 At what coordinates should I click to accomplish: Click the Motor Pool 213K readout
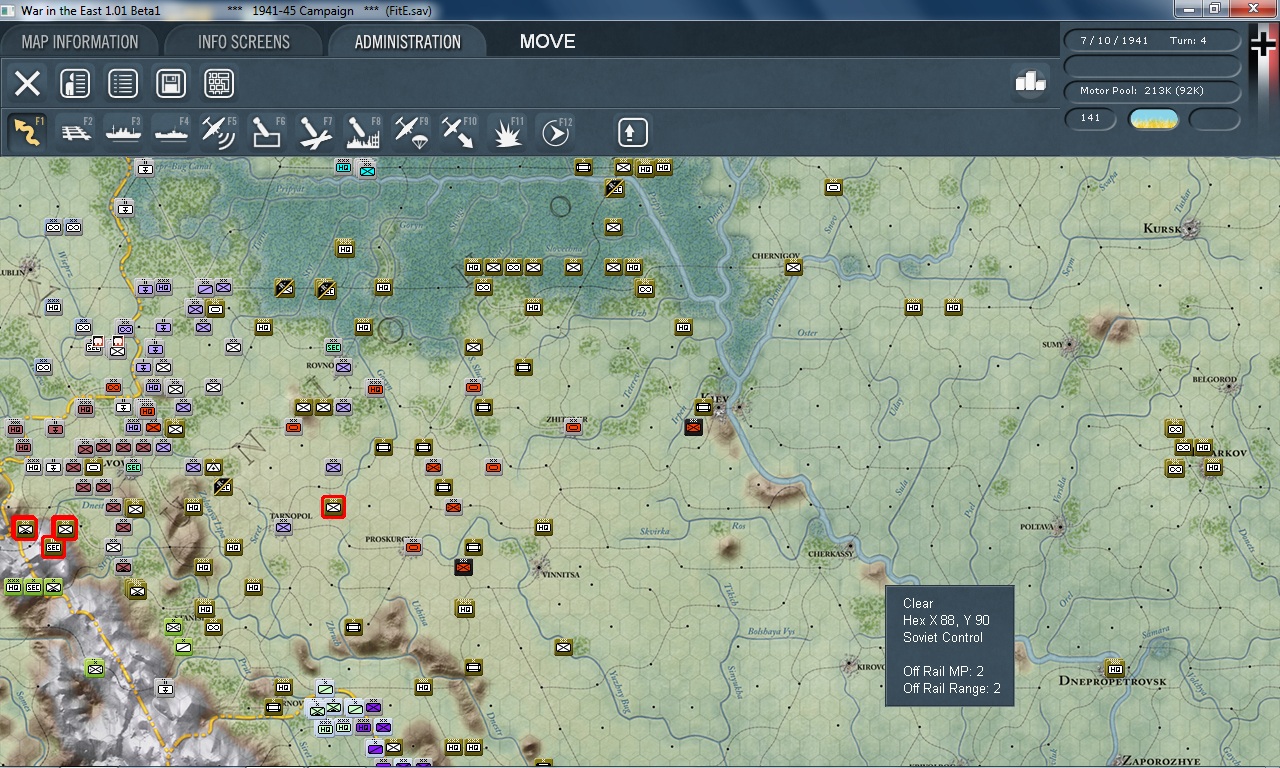tap(1151, 91)
